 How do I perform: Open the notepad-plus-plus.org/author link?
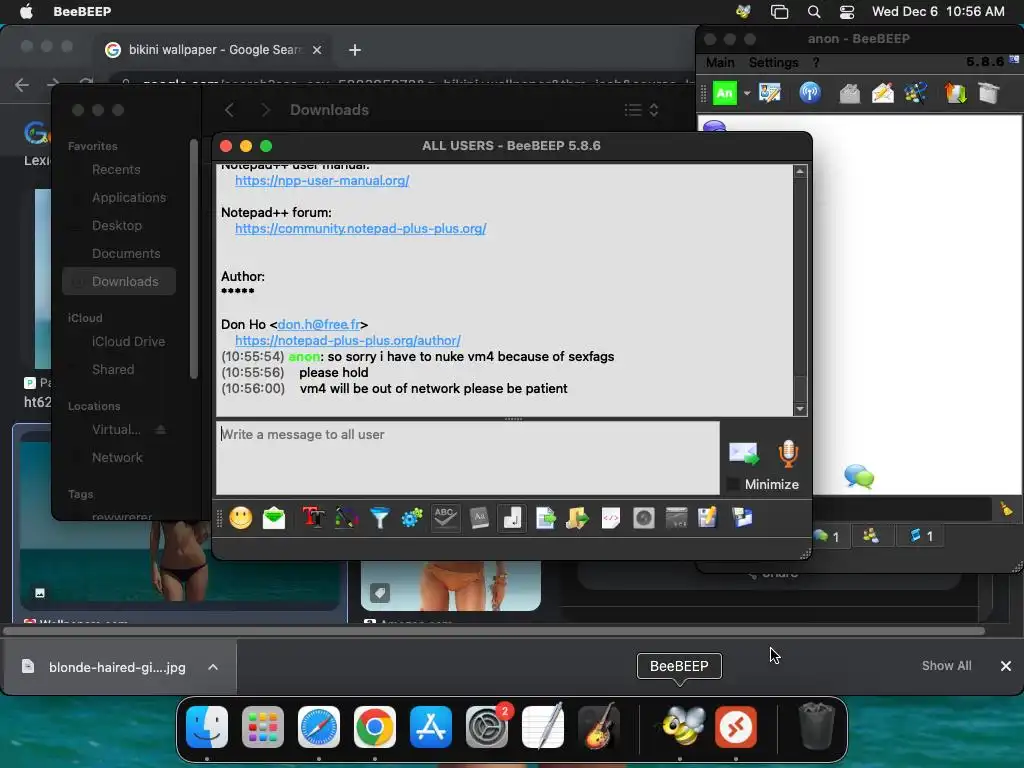347,341
